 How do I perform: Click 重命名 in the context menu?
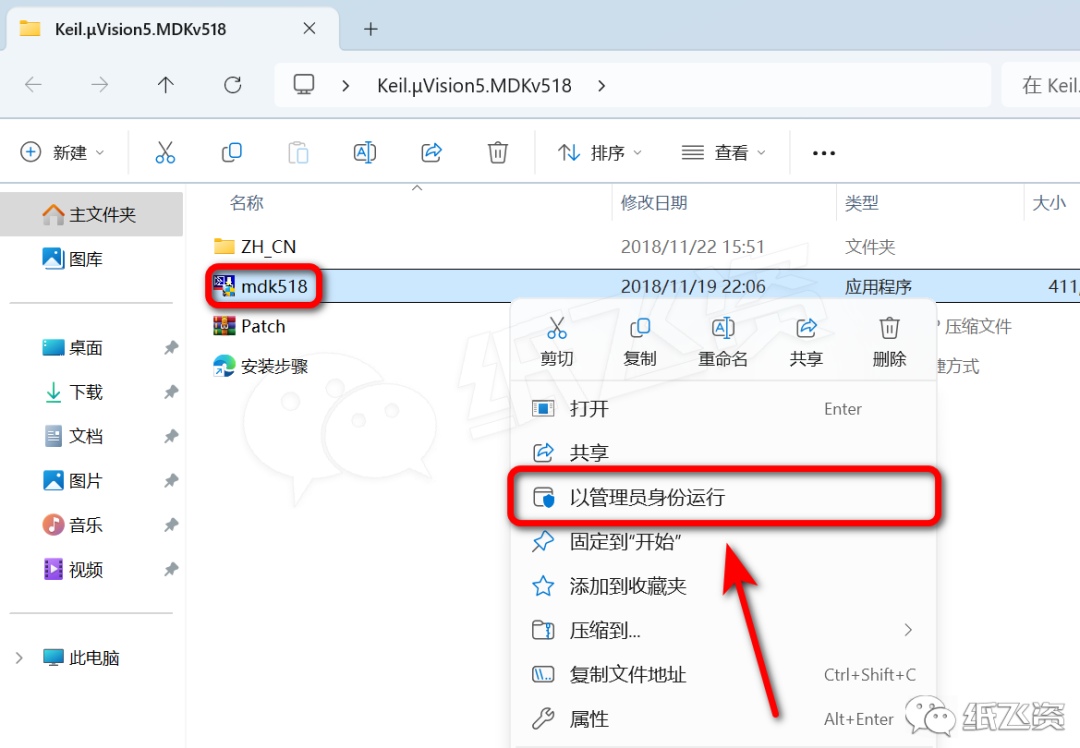click(x=723, y=342)
